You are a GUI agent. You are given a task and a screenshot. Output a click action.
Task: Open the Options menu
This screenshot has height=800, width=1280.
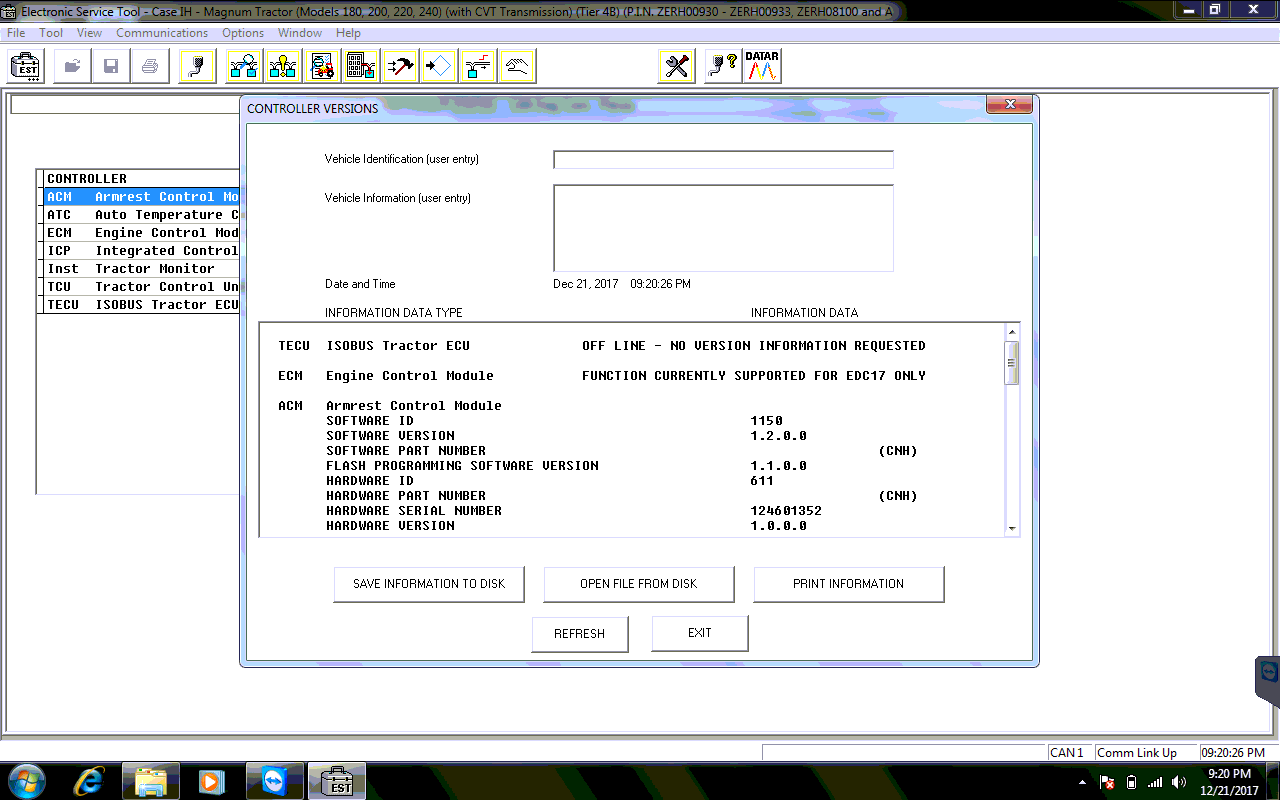243,33
